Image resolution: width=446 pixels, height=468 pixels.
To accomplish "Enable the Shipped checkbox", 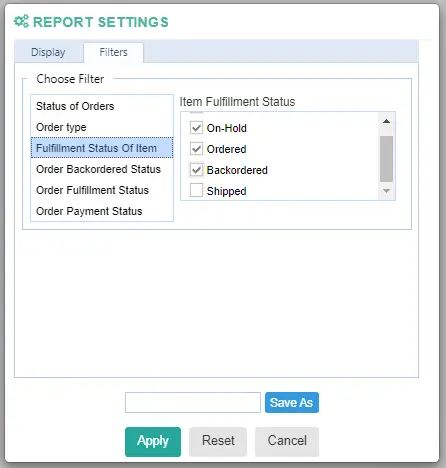I will click(x=196, y=191).
